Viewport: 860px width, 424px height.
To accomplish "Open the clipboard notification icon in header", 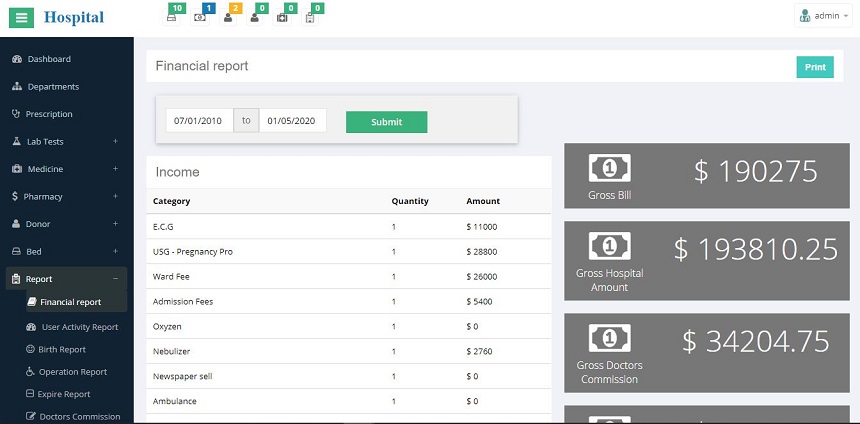I will 310,18.
